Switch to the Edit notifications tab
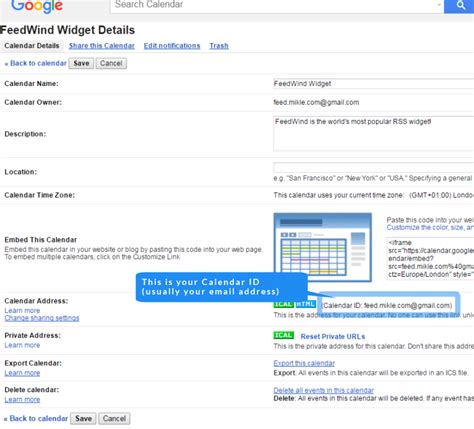474x429 pixels. [172, 46]
